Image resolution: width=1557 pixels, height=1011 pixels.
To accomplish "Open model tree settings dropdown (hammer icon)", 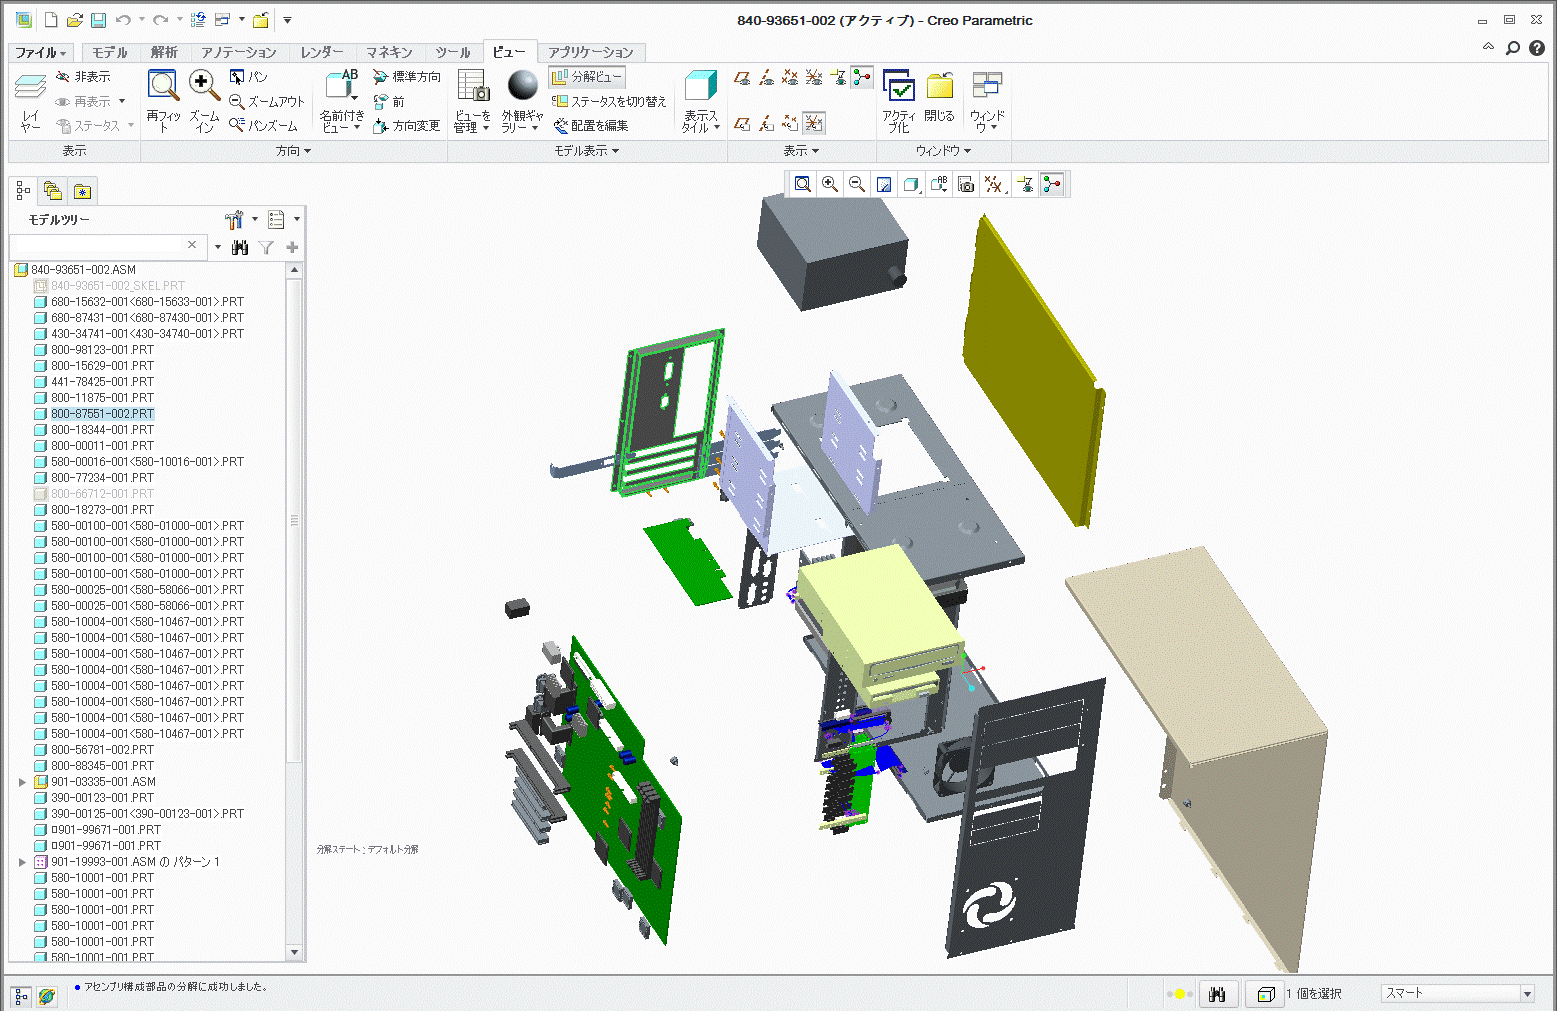I will point(240,220).
